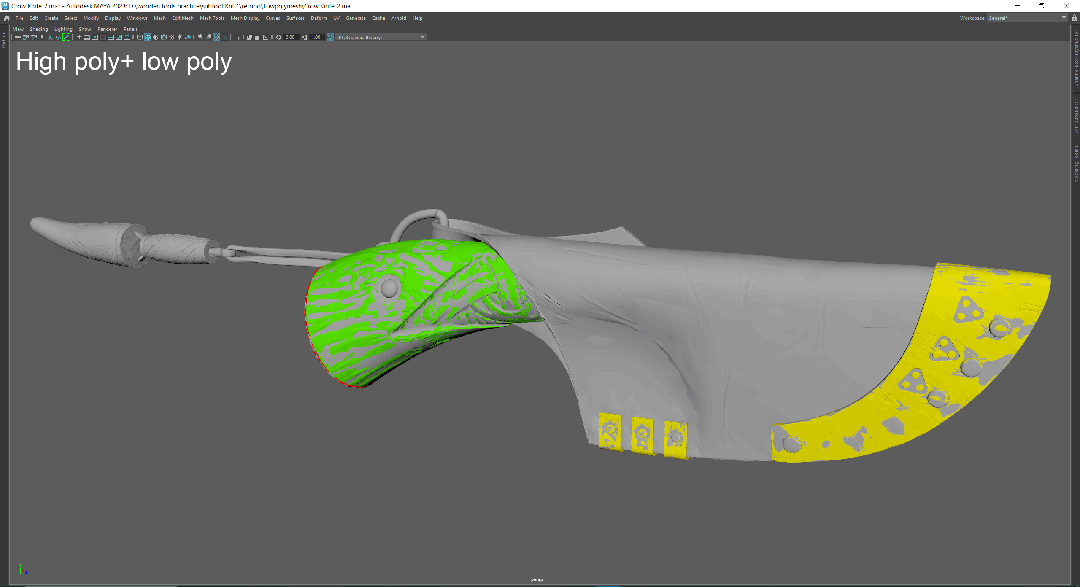The height and width of the screenshot is (587, 1080).
Task: Open the Surfaces menu
Action: (x=295, y=18)
